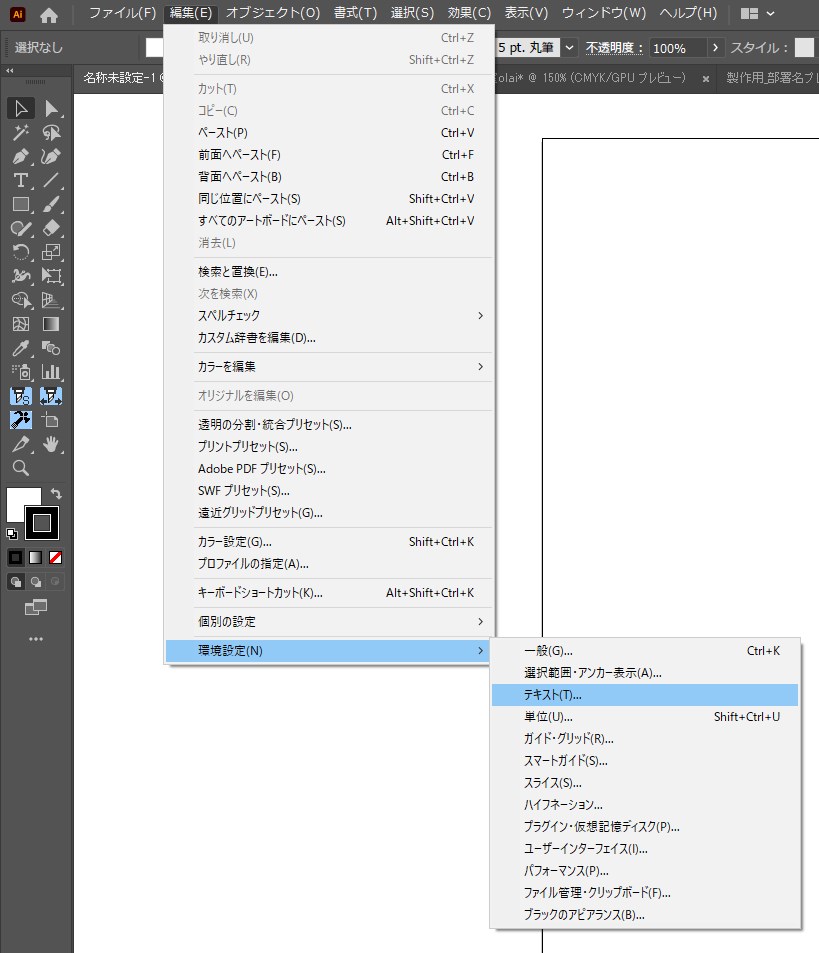This screenshot has width=819, height=953.
Task: Open the brush definition dropdown
Action: (x=569, y=47)
